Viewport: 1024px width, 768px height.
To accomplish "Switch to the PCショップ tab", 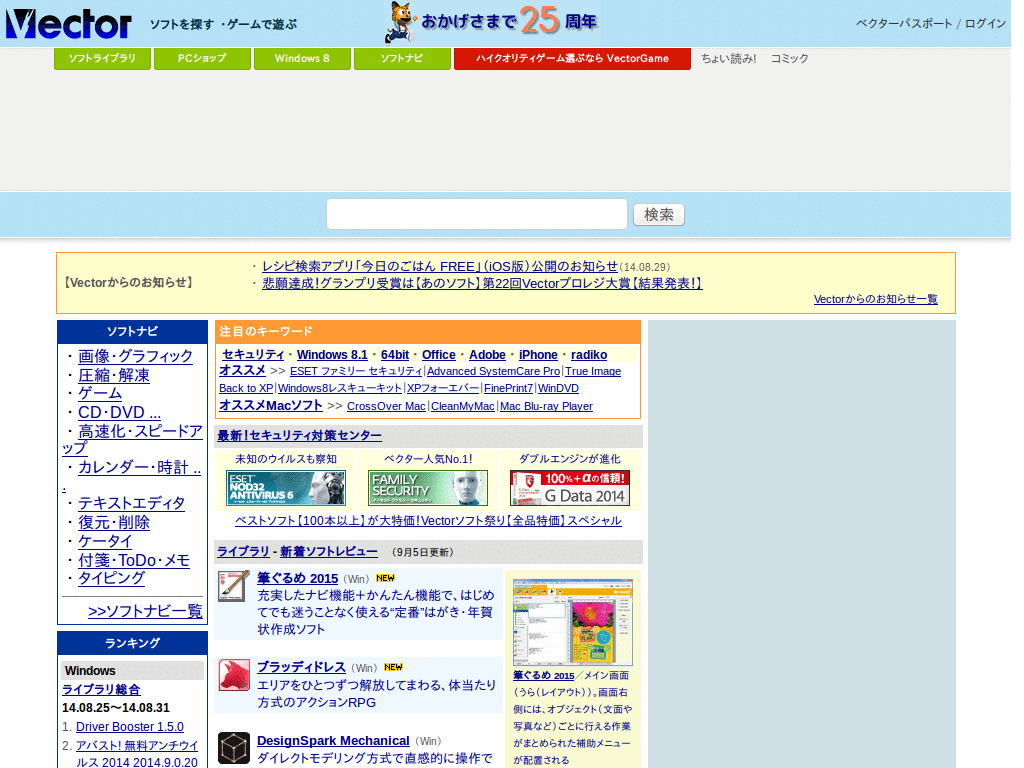I will (x=202, y=58).
